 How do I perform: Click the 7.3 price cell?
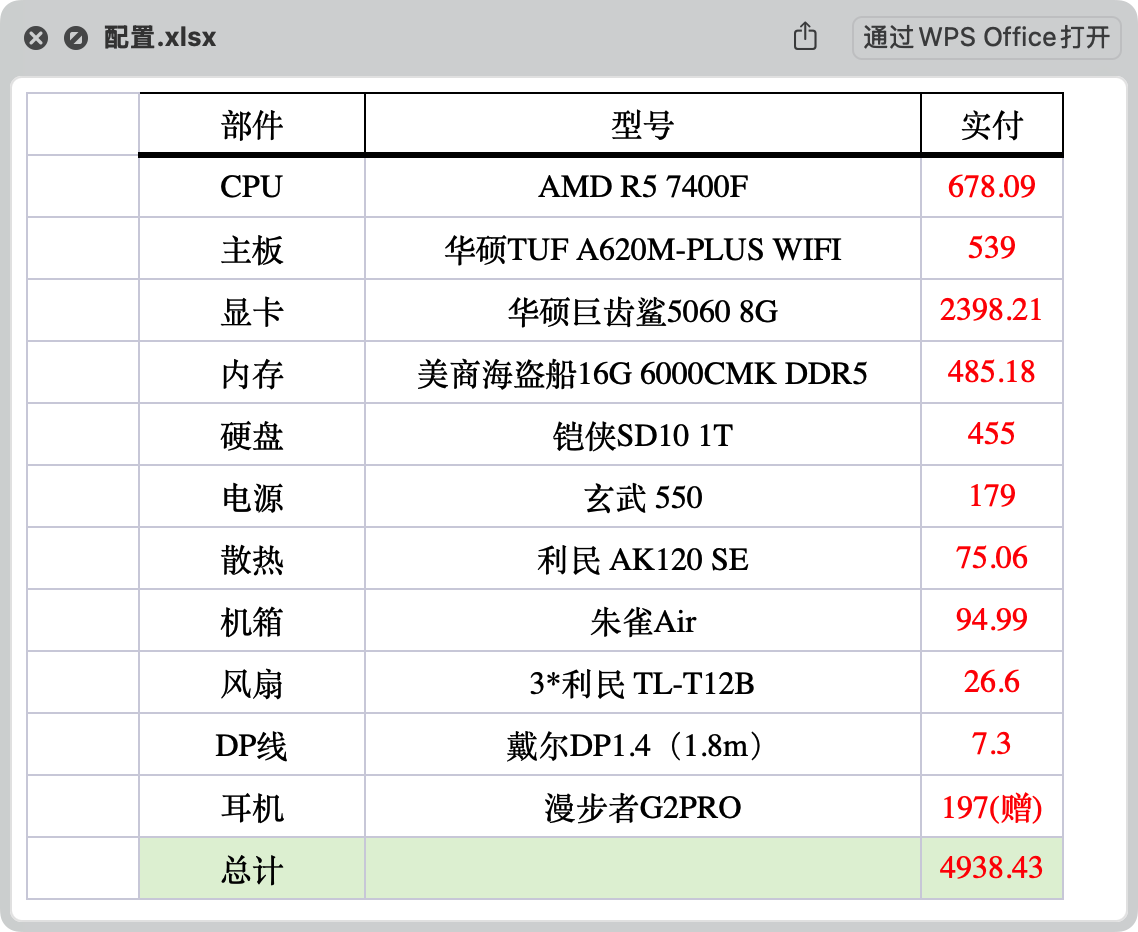pos(991,744)
